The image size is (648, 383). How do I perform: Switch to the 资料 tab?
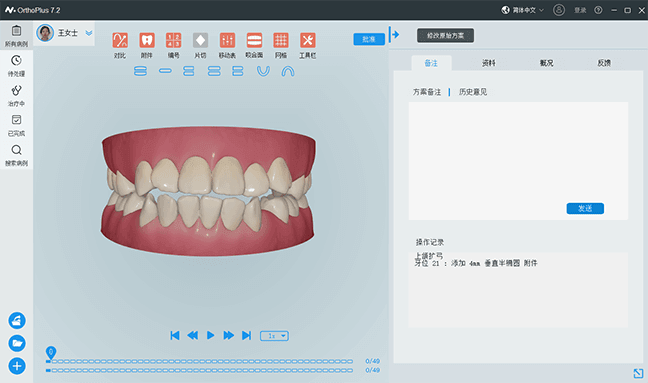coord(488,63)
